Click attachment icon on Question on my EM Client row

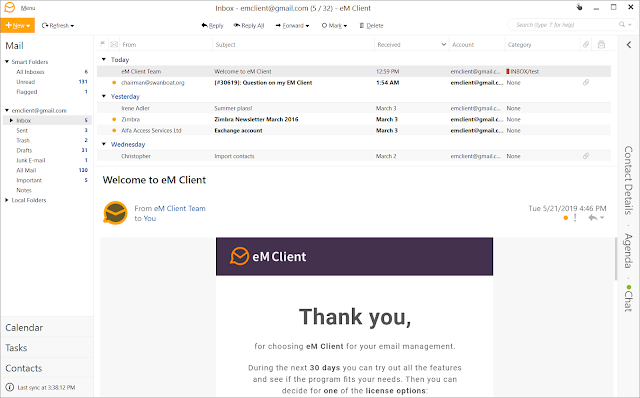tap(586, 82)
